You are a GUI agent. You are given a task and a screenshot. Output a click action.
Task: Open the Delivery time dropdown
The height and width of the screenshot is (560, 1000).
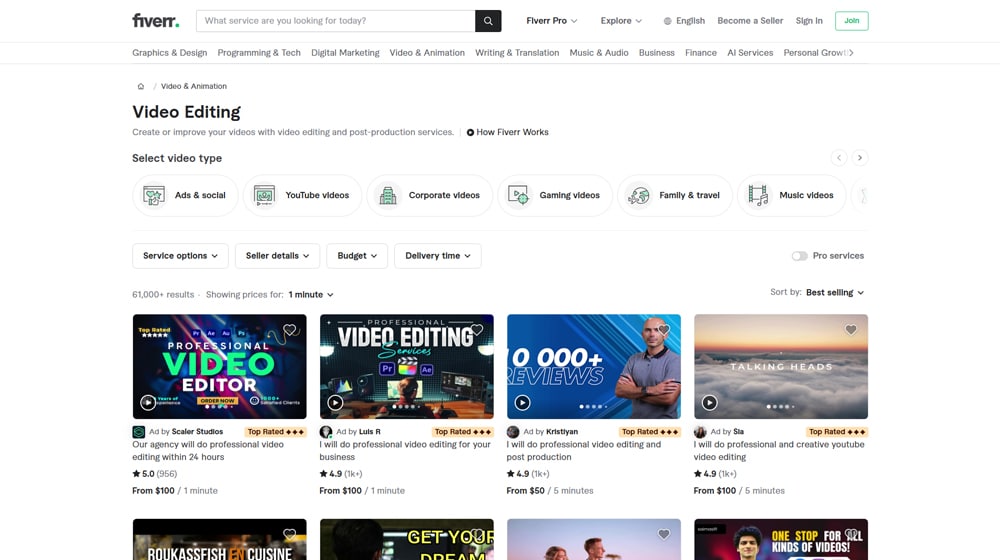438,256
